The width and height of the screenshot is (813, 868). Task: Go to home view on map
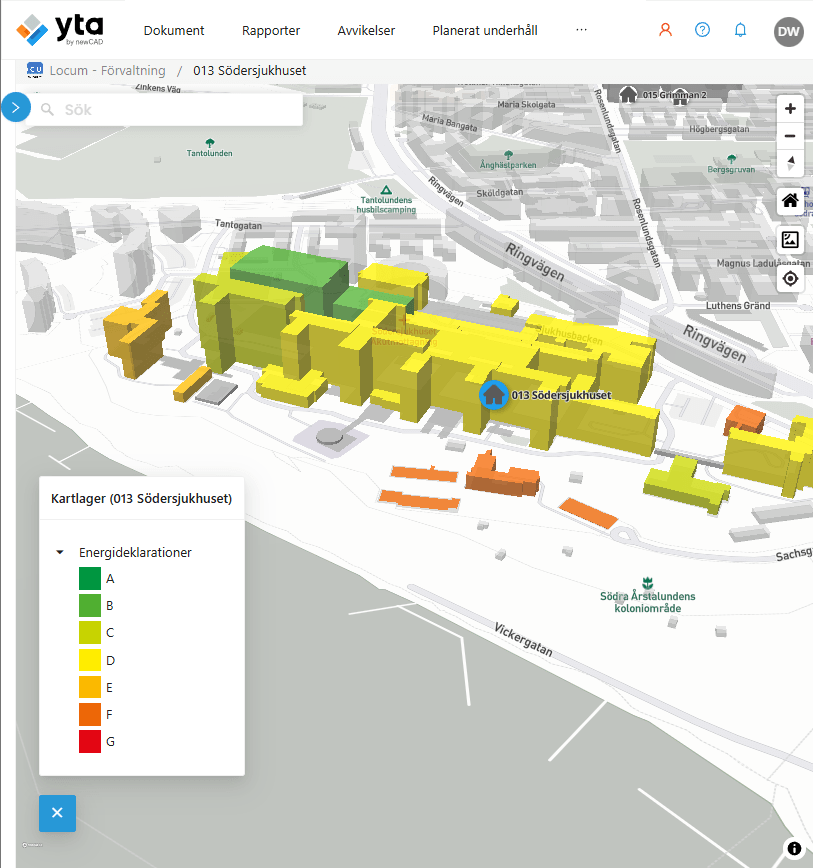790,200
